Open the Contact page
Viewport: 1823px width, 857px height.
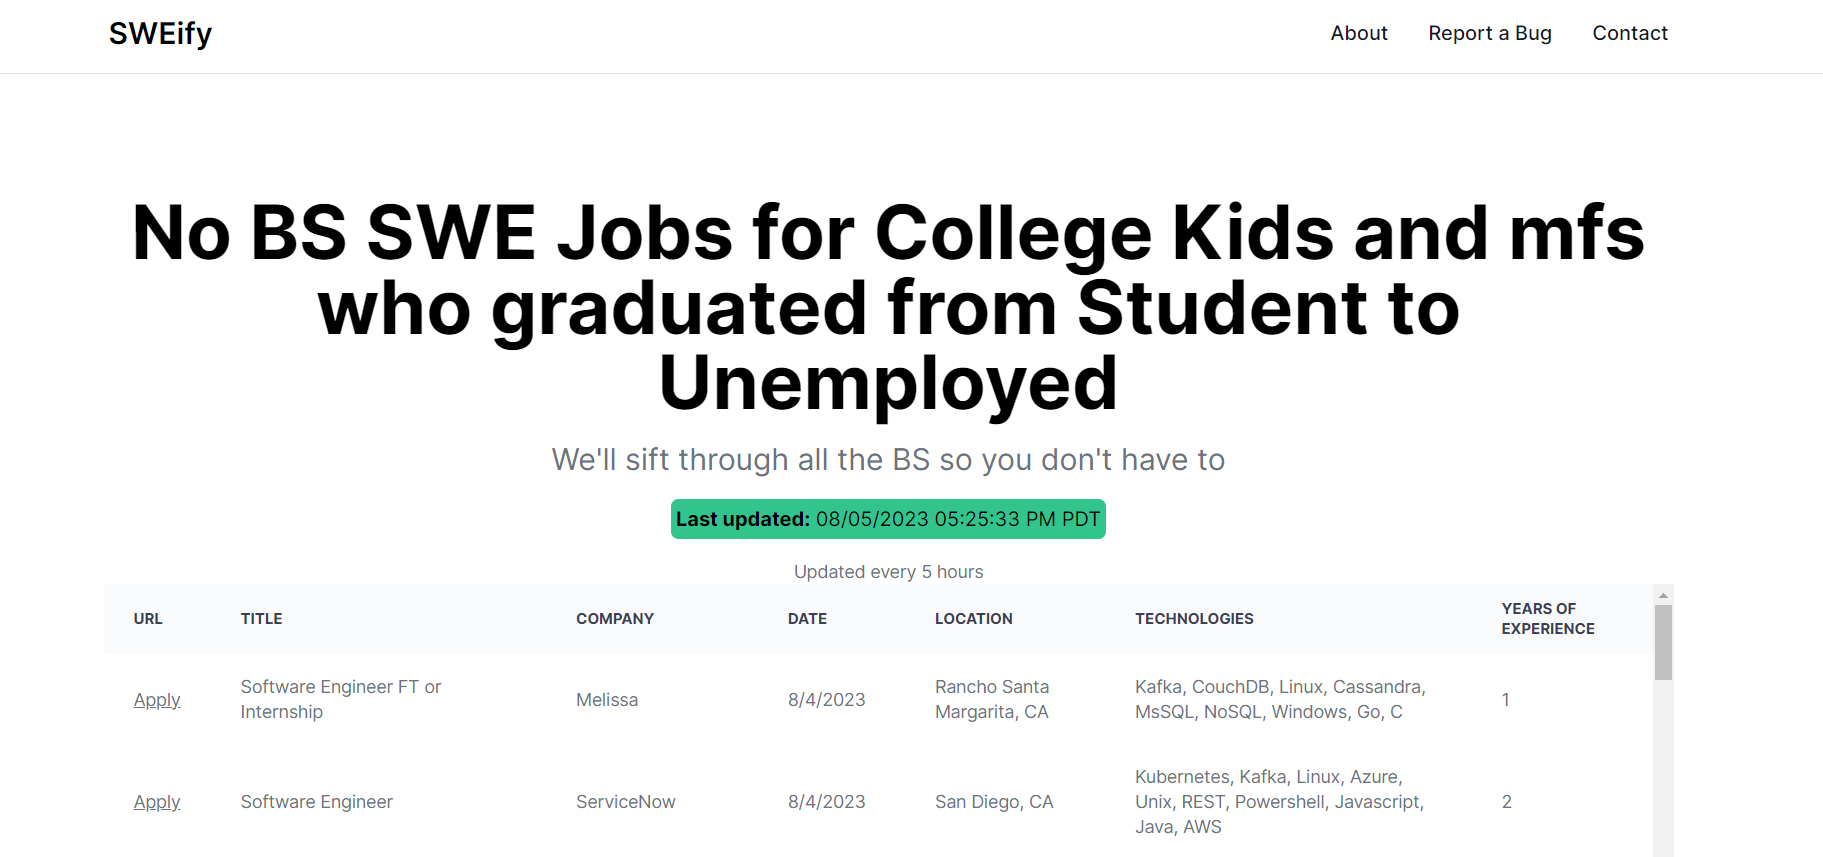tap(1630, 33)
